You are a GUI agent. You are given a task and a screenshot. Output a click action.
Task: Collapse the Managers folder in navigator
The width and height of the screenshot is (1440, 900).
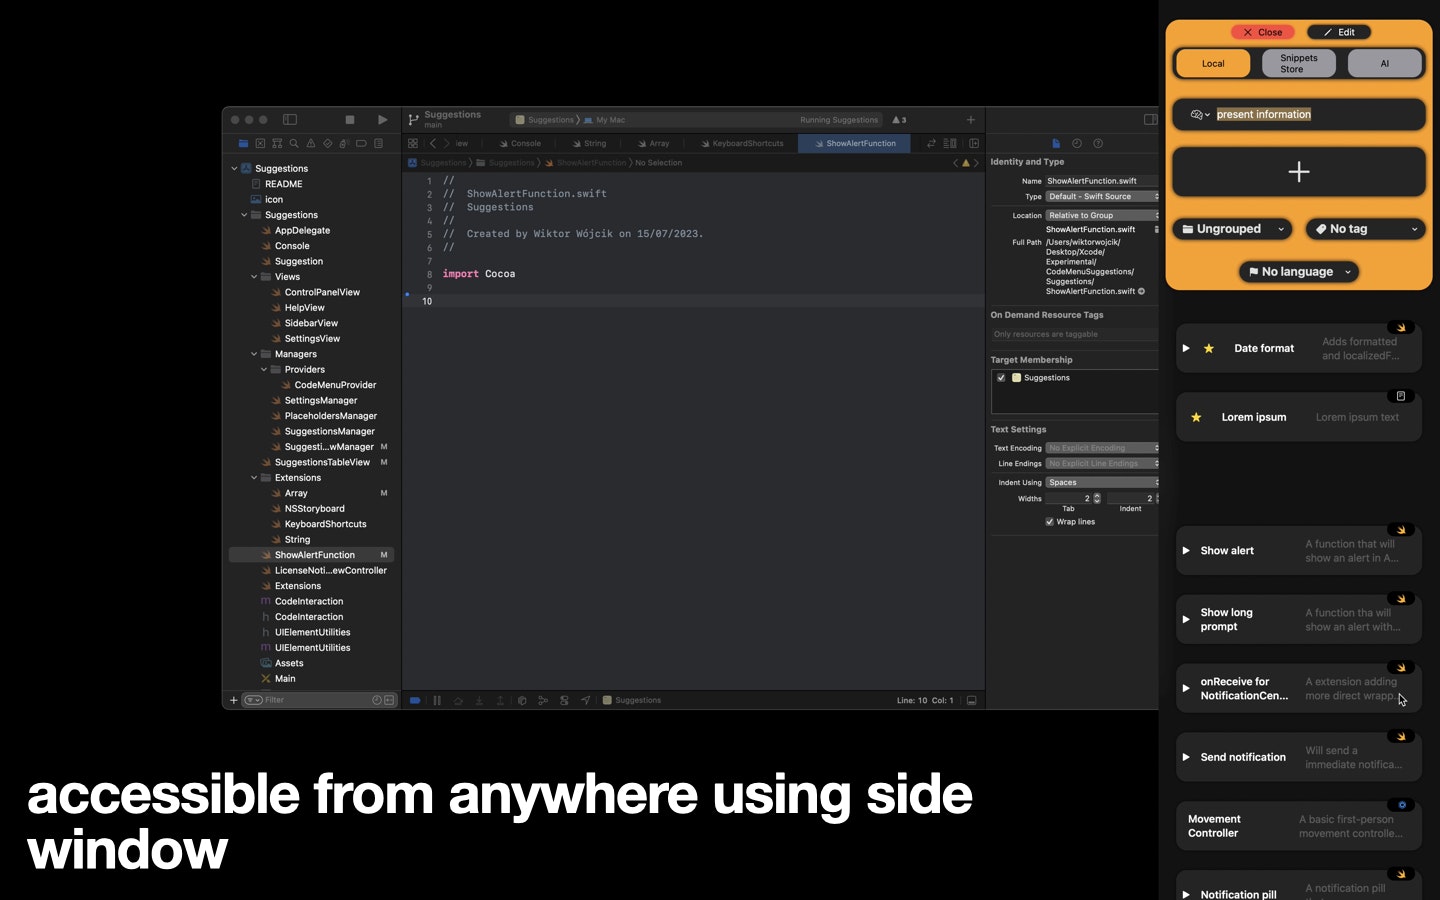click(x=254, y=354)
